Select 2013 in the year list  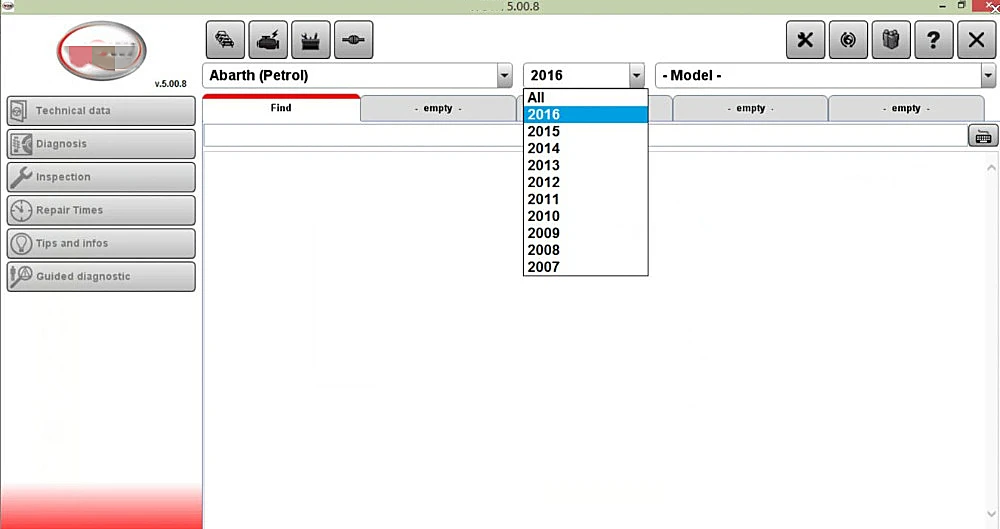click(x=585, y=165)
